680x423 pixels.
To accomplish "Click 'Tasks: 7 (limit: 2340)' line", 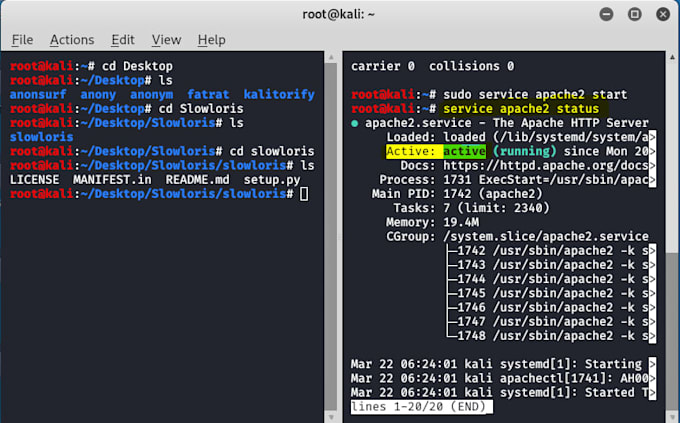I will 471,208.
